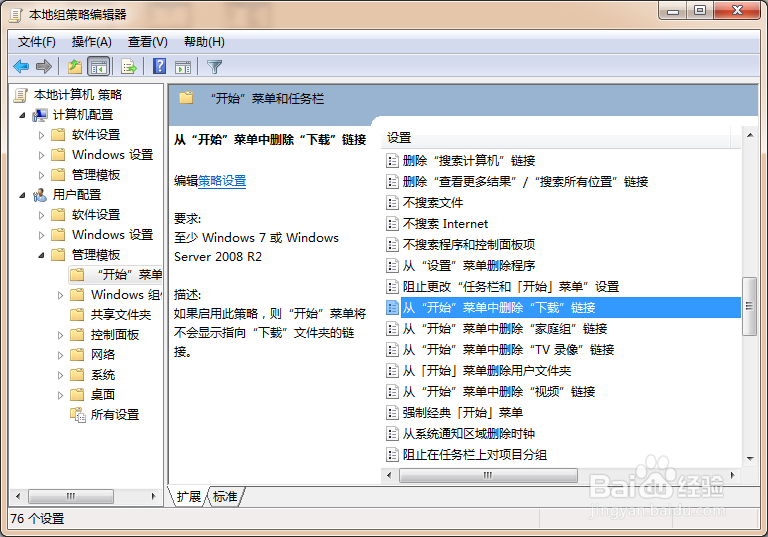
Task: Click the 所有设置 icon in the tree
Action: [77, 415]
